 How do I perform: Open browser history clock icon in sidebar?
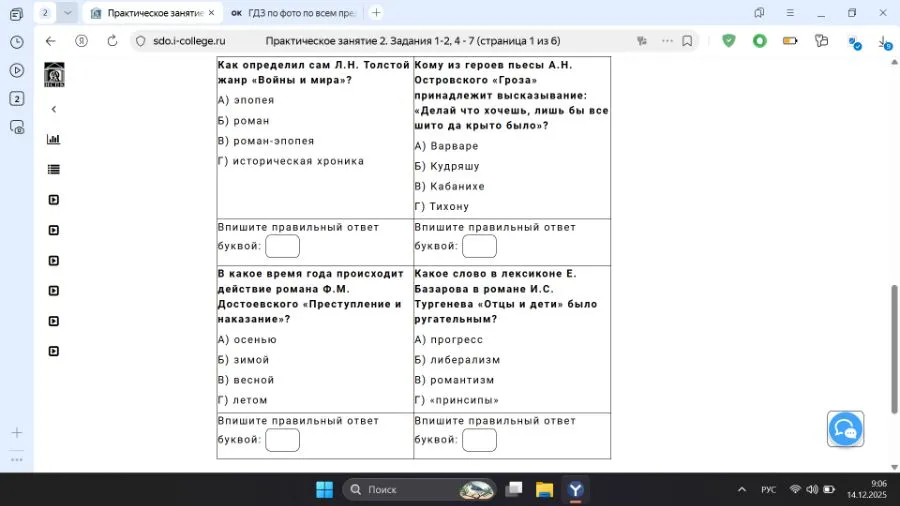[x=17, y=42]
